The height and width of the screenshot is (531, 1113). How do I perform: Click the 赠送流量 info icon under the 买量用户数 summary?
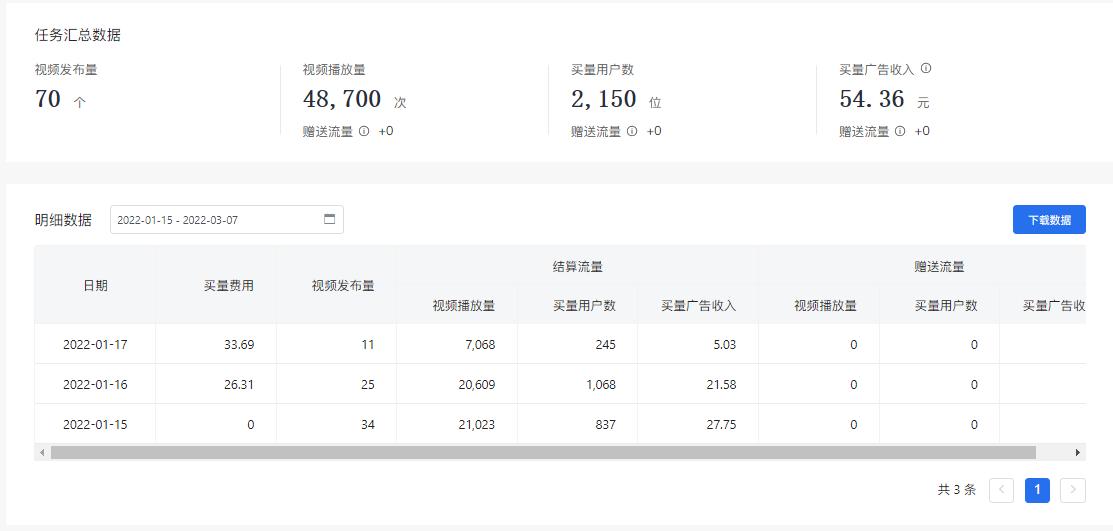pos(632,131)
